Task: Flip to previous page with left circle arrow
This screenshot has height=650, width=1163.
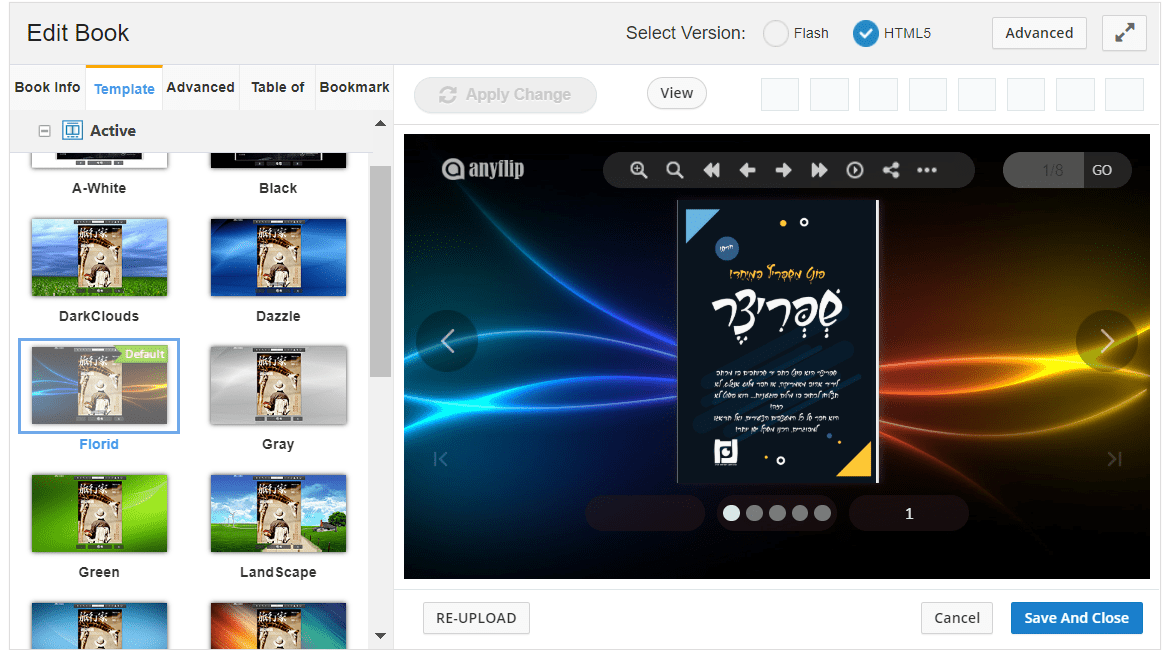Action: pyautogui.click(x=447, y=341)
